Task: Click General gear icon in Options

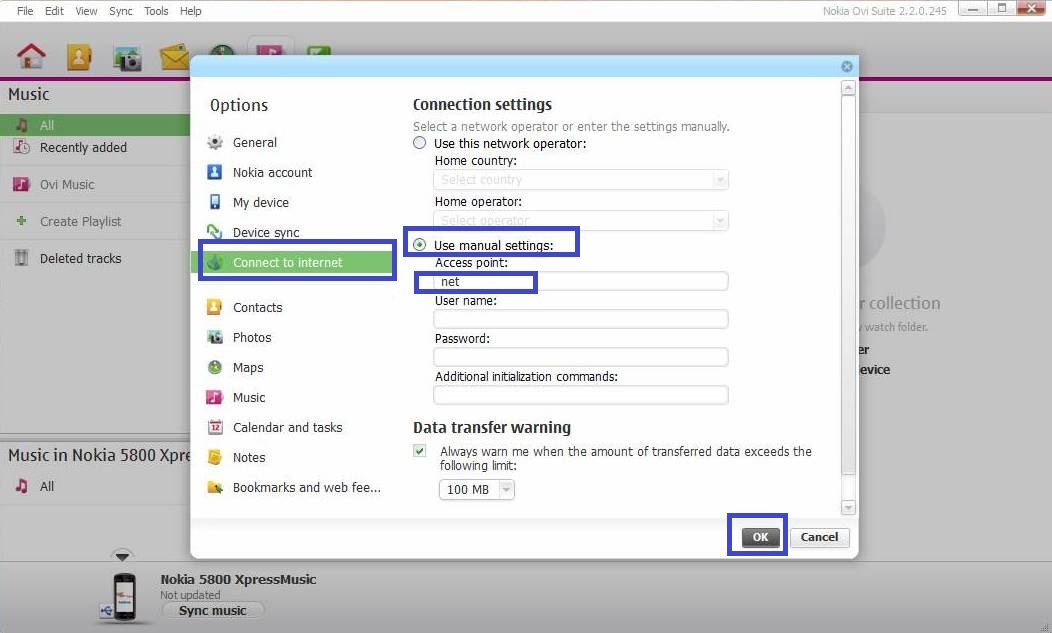Action: point(215,142)
